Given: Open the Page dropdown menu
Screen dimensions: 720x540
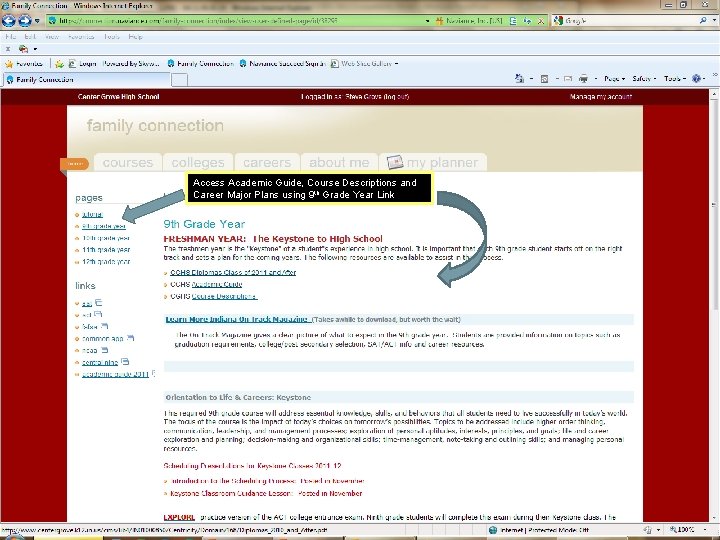Looking at the screenshot, I should (614, 79).
